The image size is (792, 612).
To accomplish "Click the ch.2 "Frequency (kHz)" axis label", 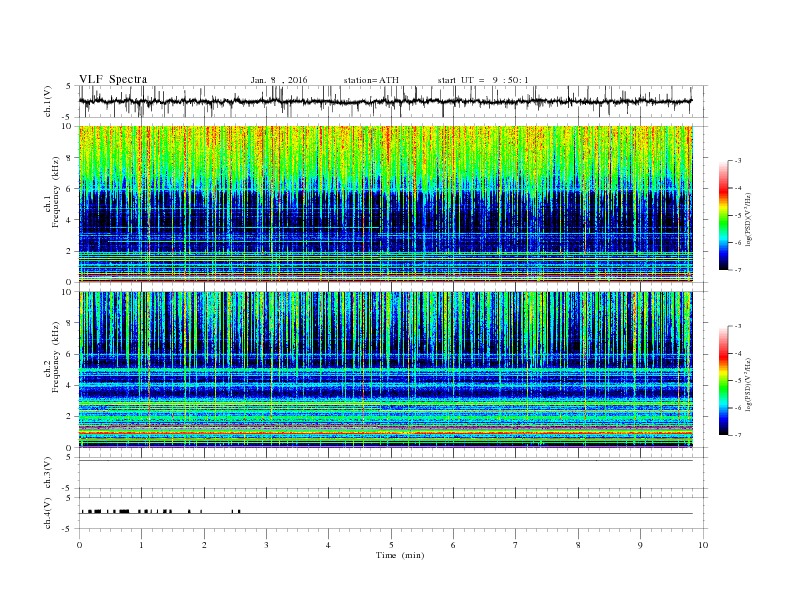I will [56, 356].
